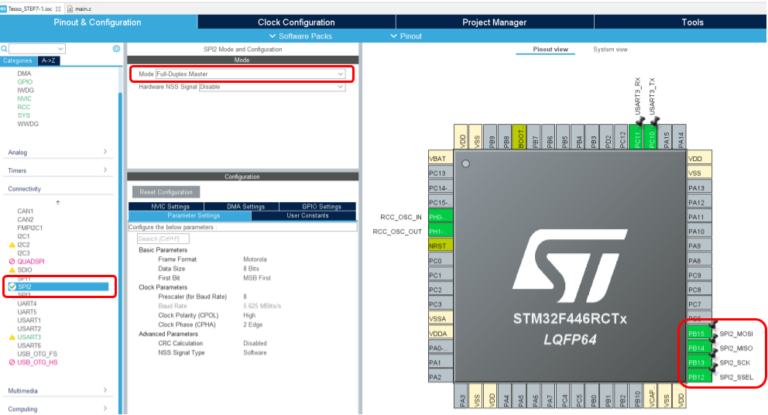Click the VBAT pin on chip
Viewport: 768px width, 415px height.
pyautogui.click(x=437, y=158)
